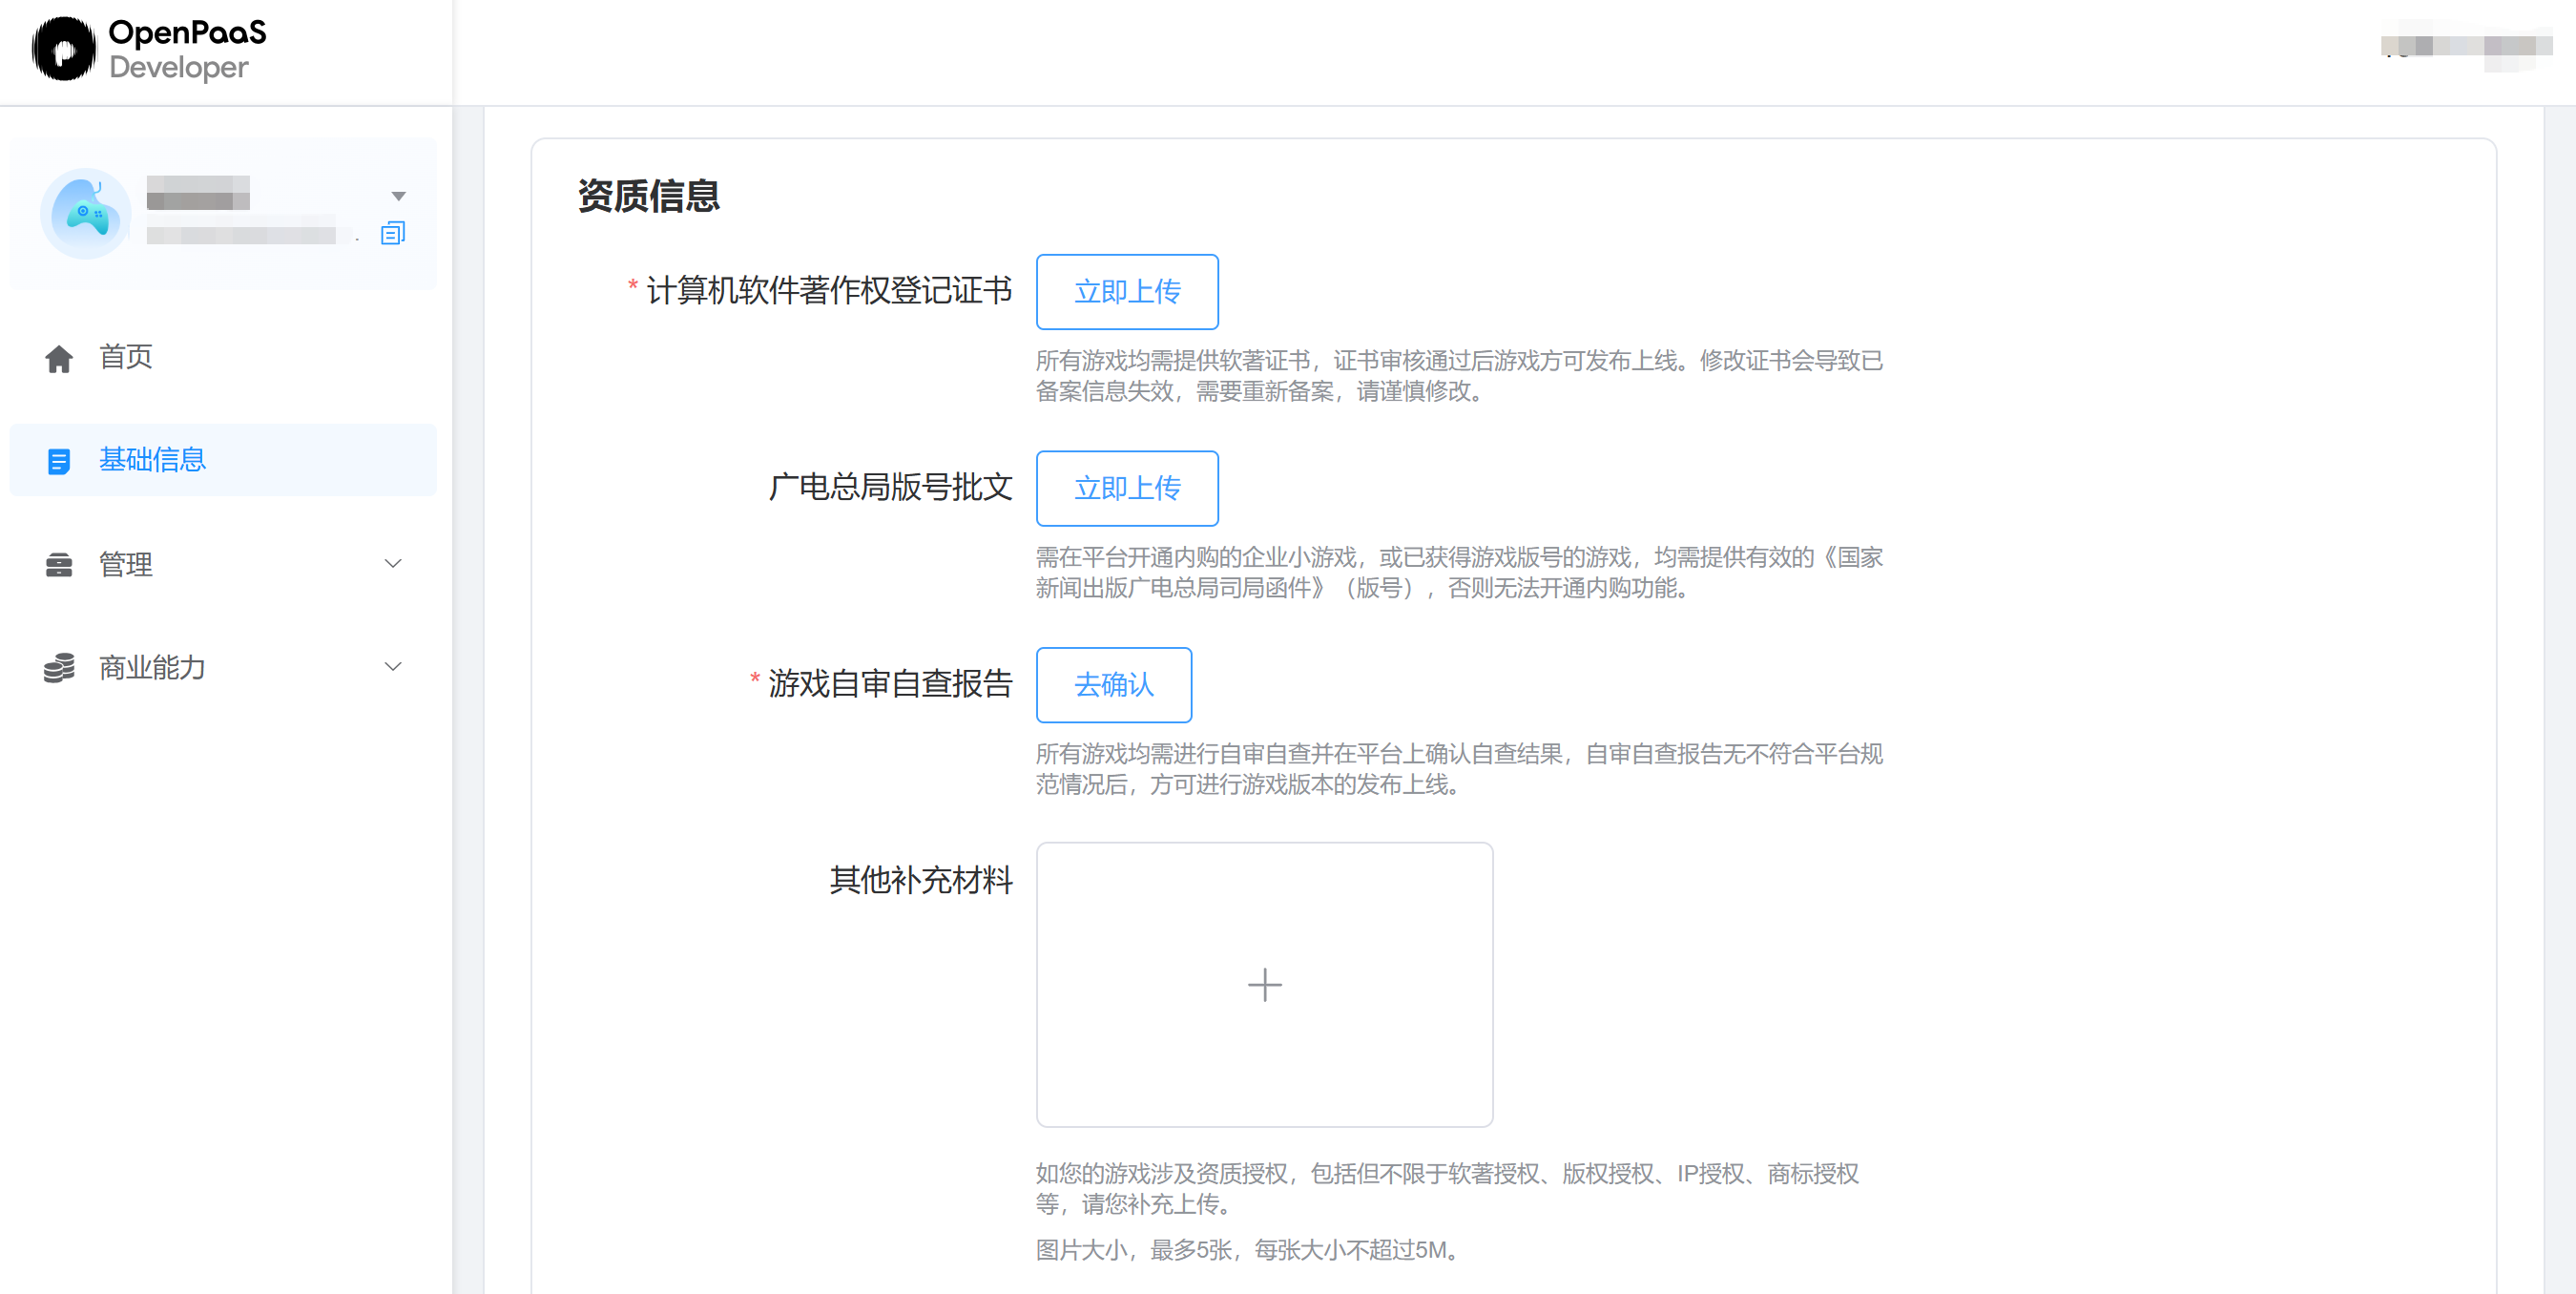Image resolution: width=2576 pixels, height=1294 pixels.
Task: Click the copy ID icon in account card
Action: (x=393, y=233)
